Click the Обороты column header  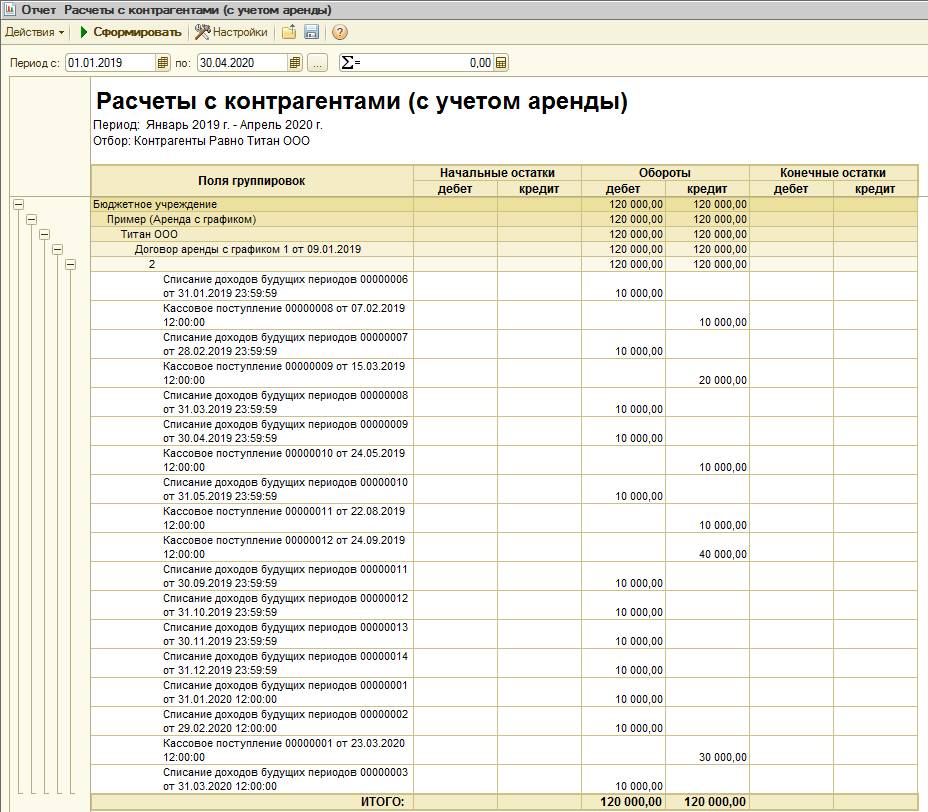(x=665, y=173)
